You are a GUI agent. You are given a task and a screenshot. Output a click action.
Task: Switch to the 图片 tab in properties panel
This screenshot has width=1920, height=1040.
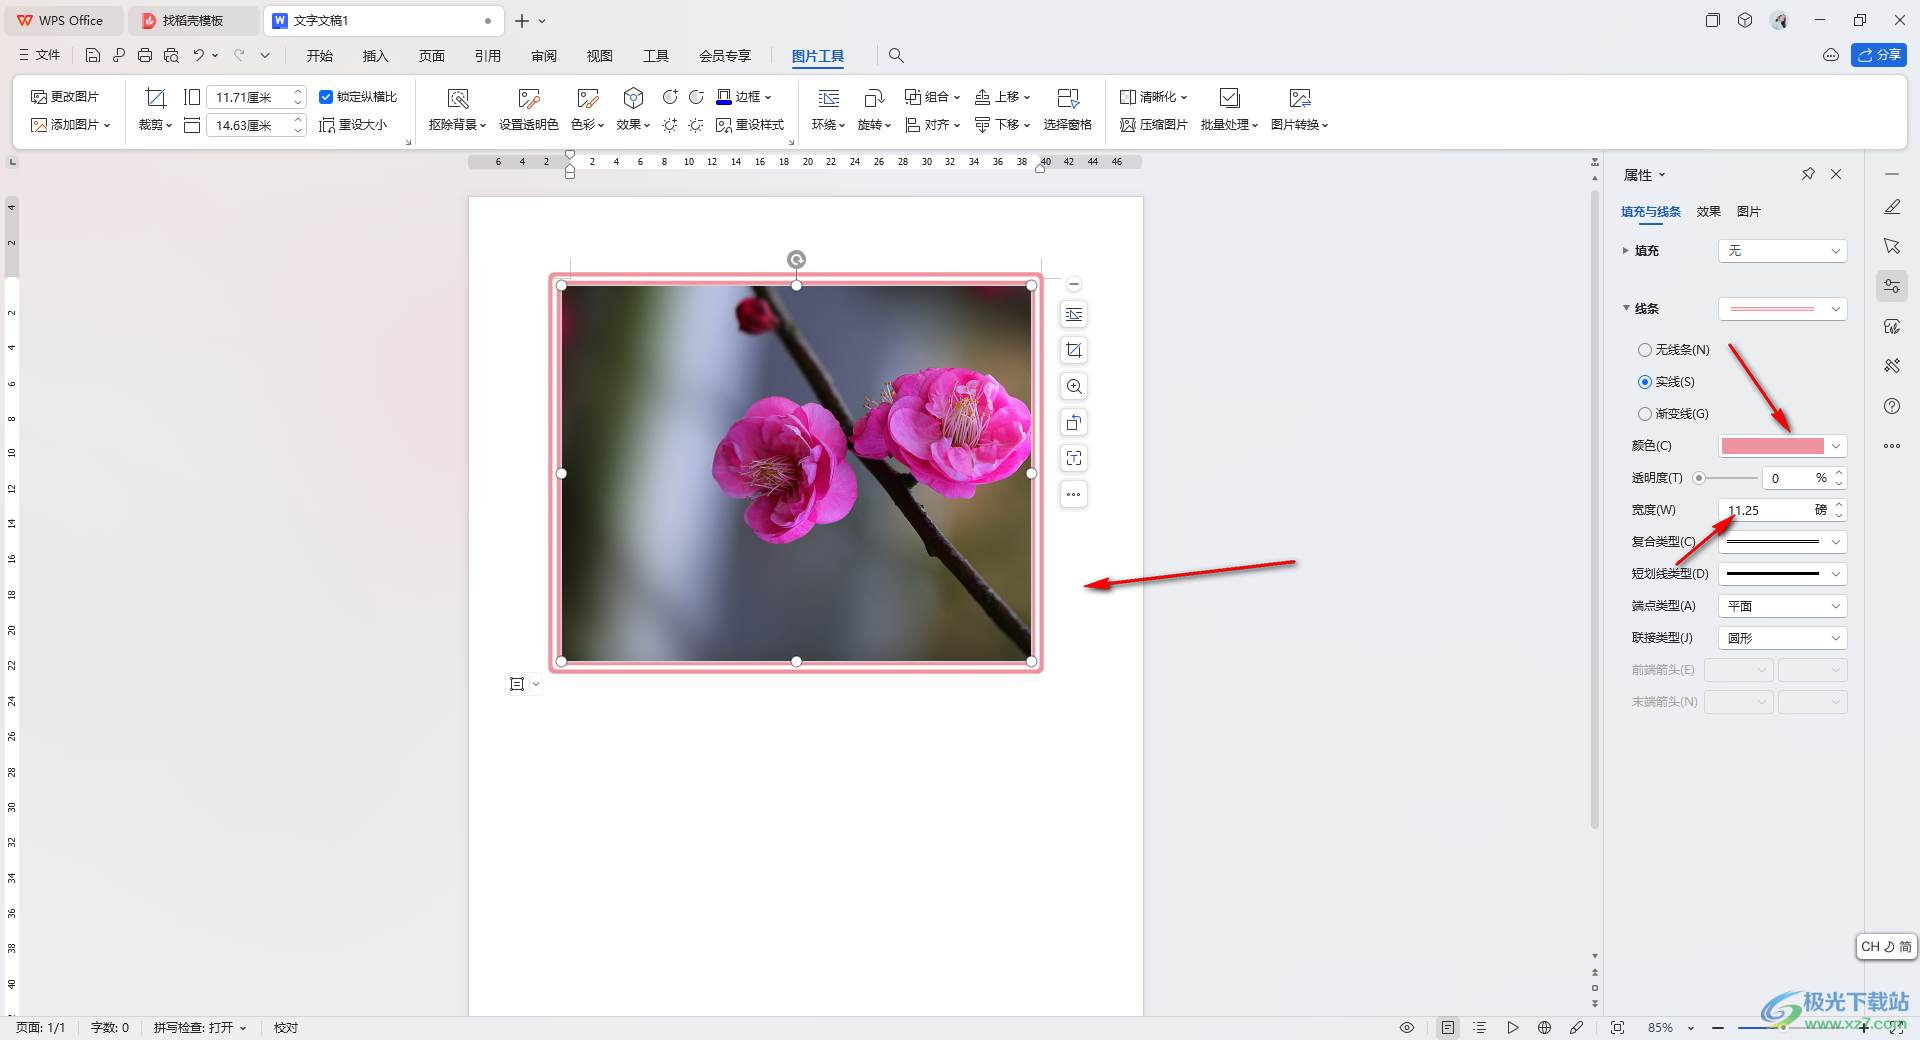click(1749, 212)
